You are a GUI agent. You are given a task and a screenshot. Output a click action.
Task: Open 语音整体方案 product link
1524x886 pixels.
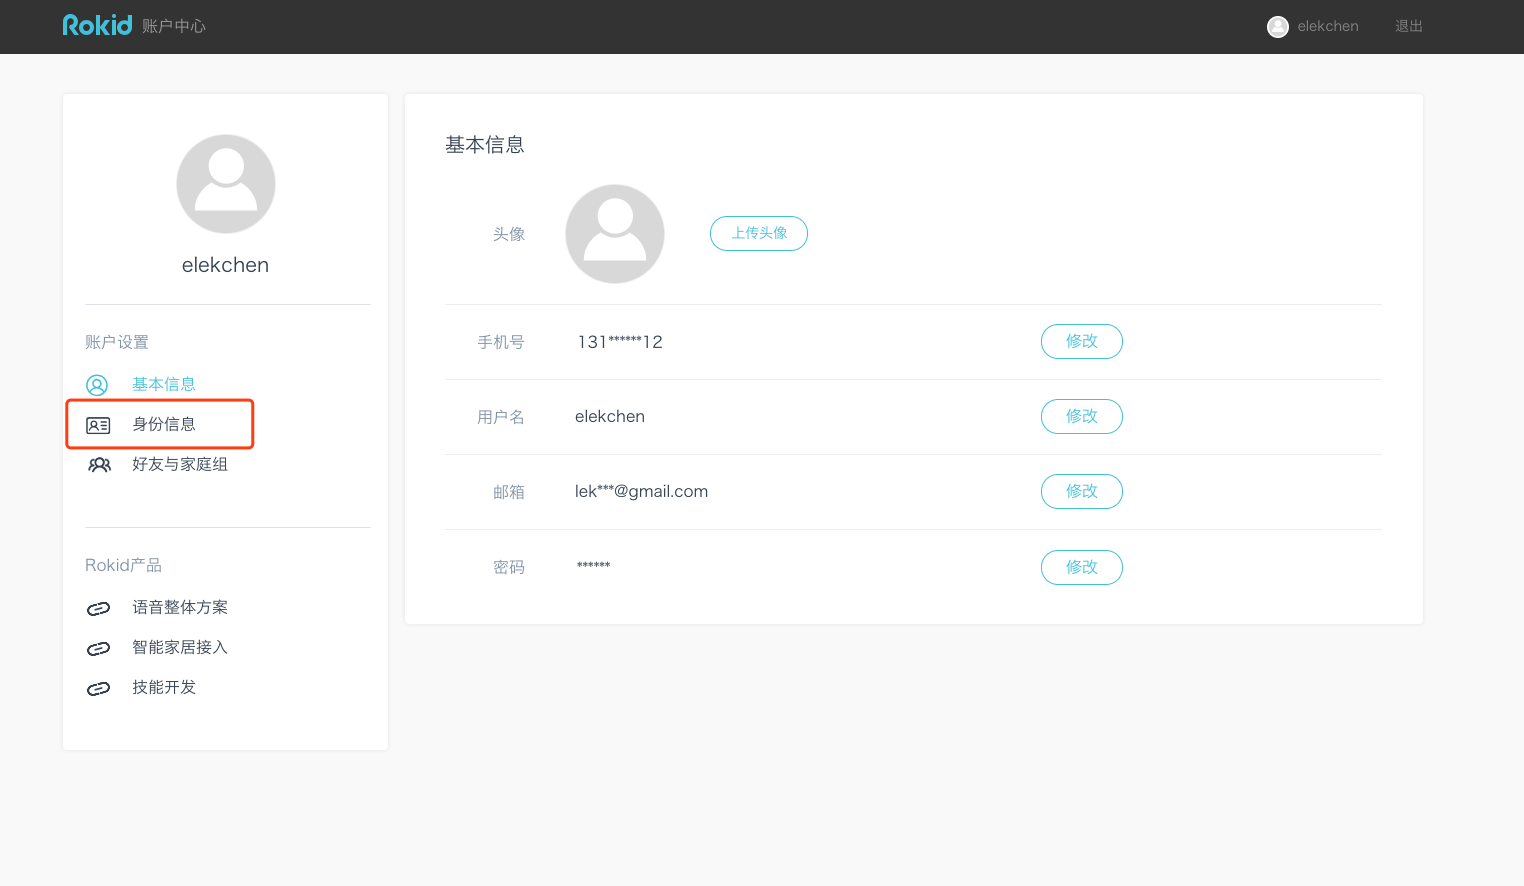point(180,607)
